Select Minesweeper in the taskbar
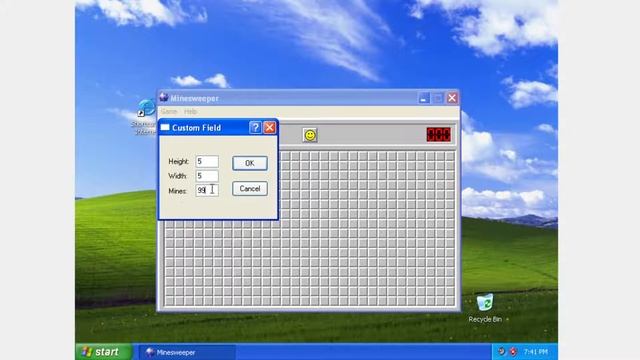The image size is (640, 360). click(187, 352)
